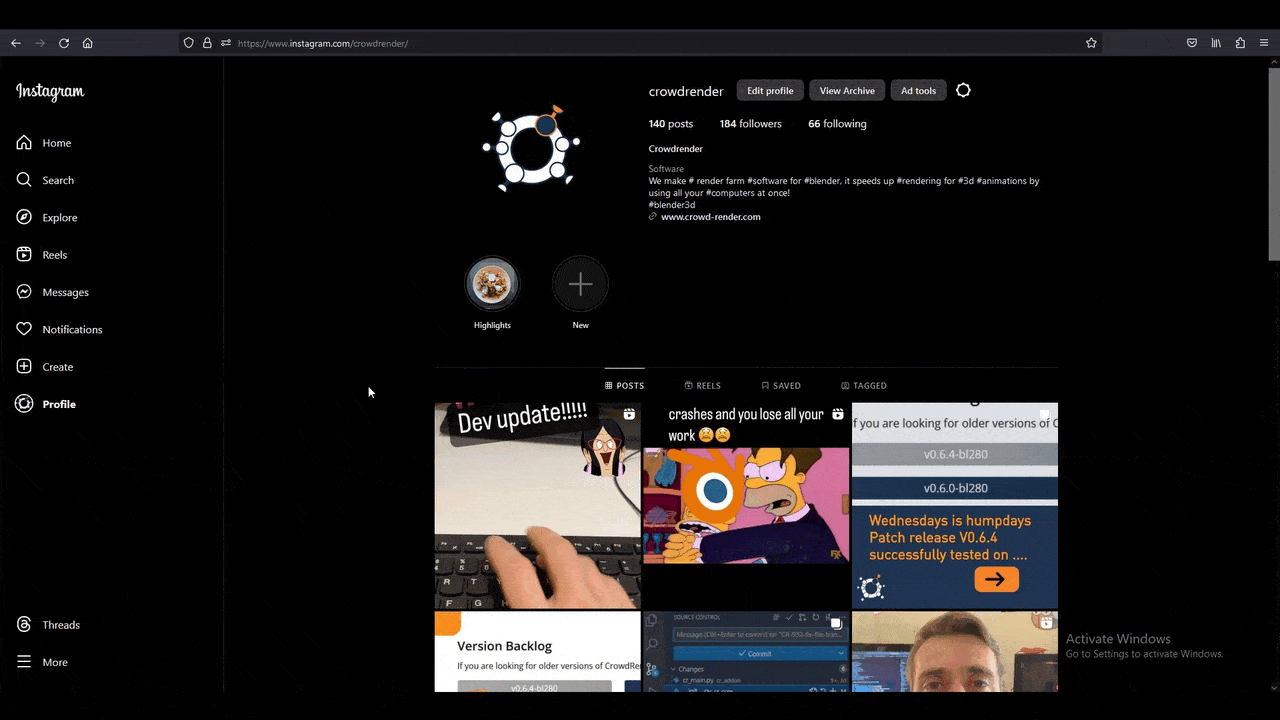This screenshot has width=1280, height=720.
Task: Open the 66 following list
Action: coord(837,124)
